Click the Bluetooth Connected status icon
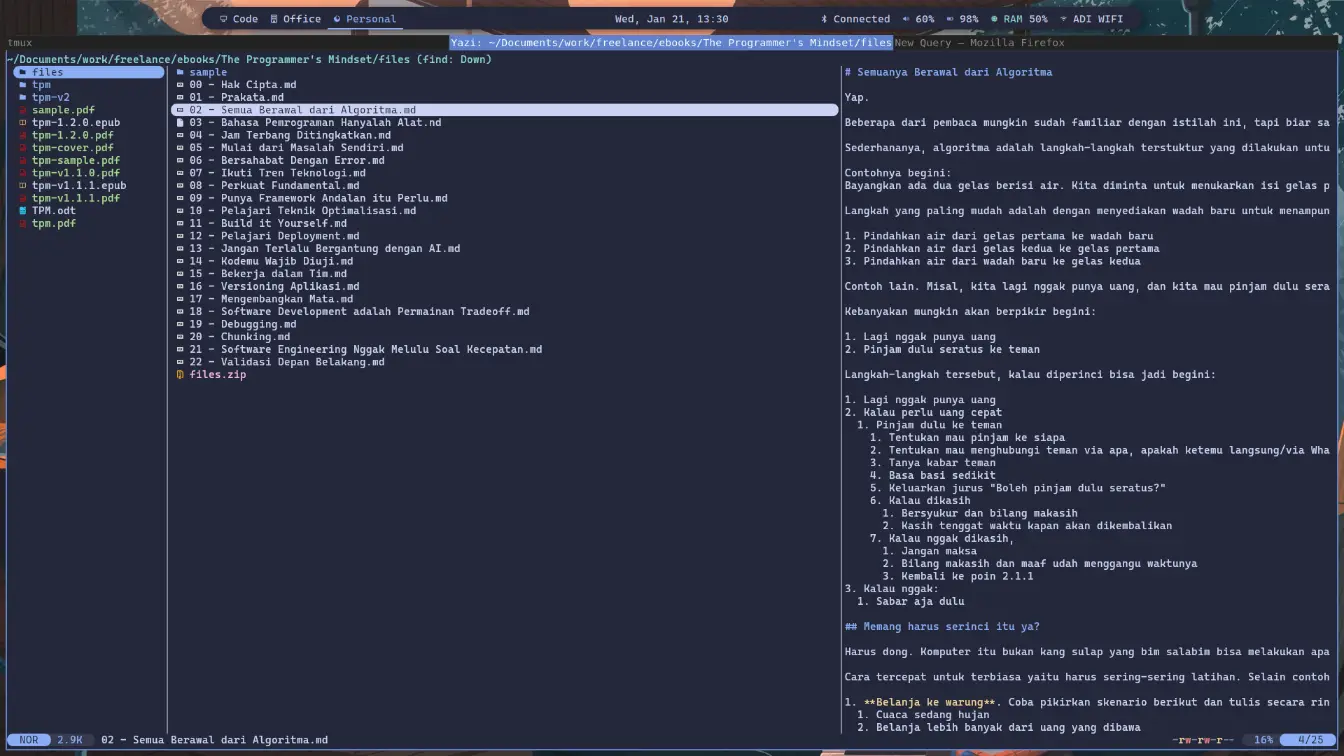The width and height of the screenshot is (1344, 756). point(824,19)
